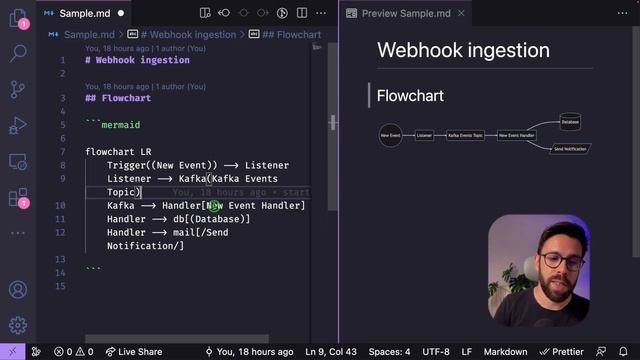Click the horizontal scrollbar of the editor
Viewport: 640px width, 360px height.
click(x=177, y=338)
